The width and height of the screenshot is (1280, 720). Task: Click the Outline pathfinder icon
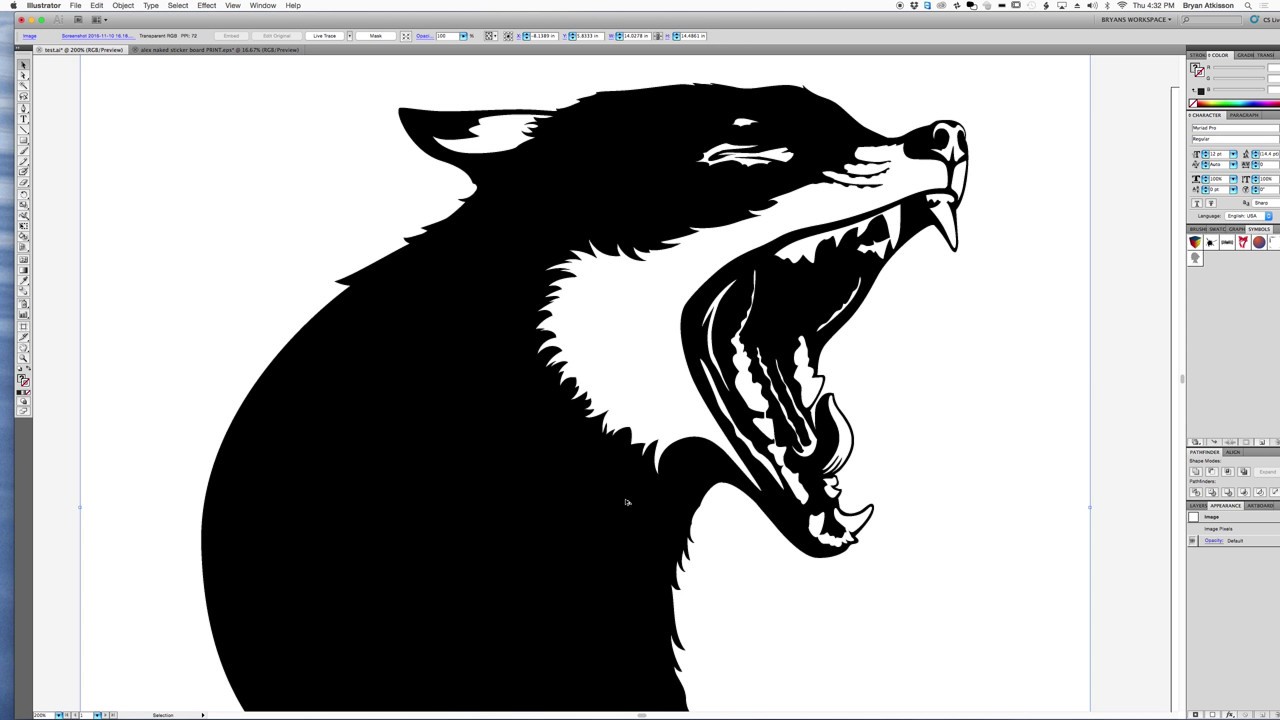tap(1260, 492)
